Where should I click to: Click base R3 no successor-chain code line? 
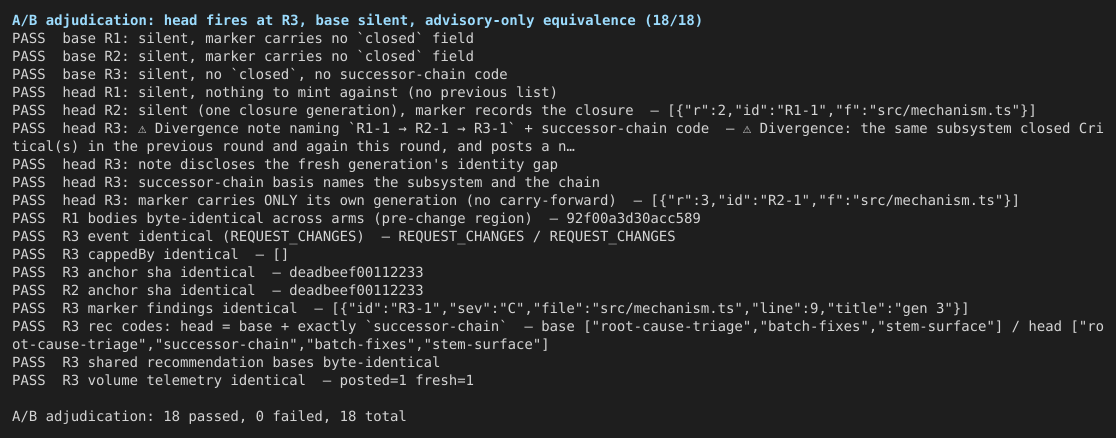260,75
